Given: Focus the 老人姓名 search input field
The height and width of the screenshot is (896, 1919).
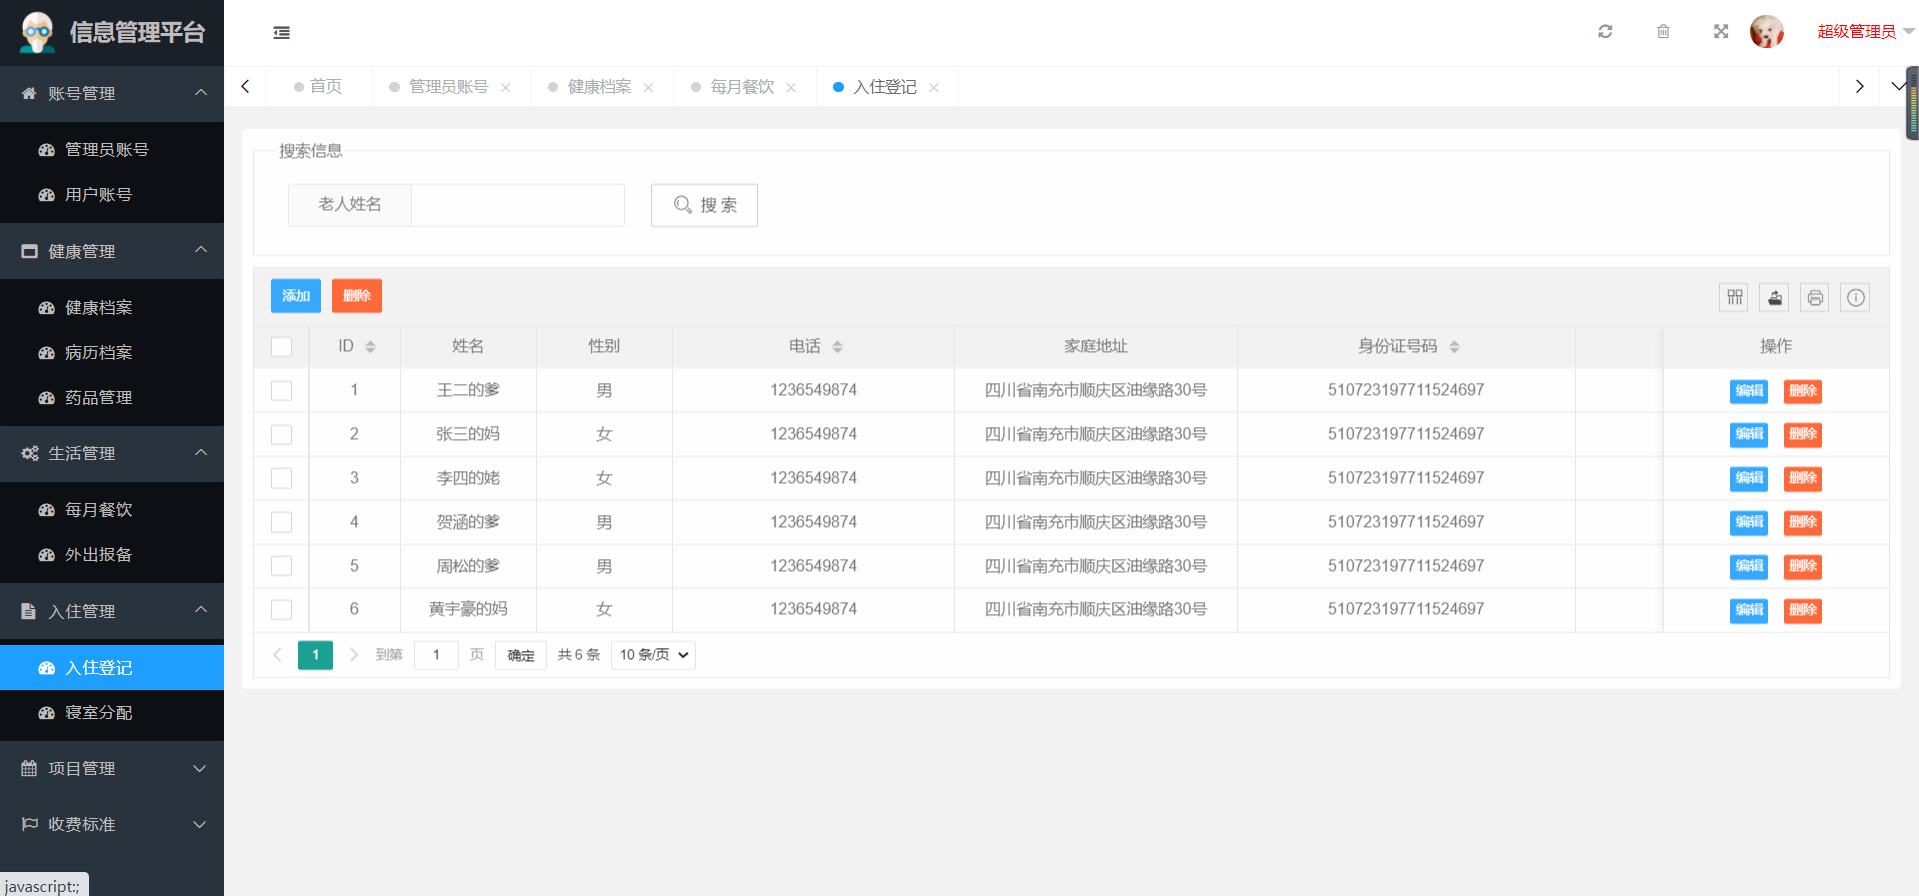Looking at the screenshot, I should [518, 205].
